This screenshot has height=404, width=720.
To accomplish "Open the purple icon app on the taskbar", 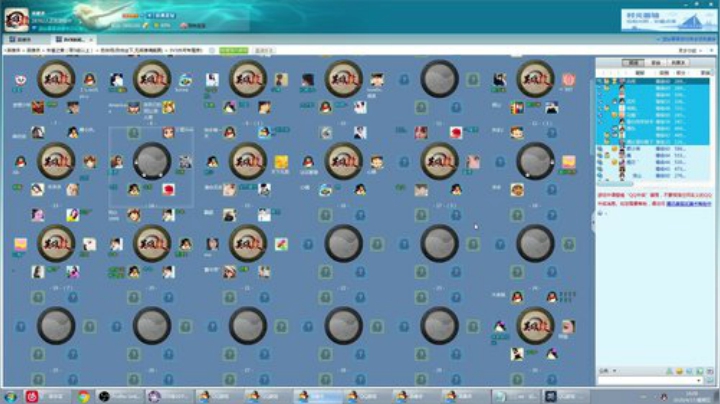I will pos(170,396).
